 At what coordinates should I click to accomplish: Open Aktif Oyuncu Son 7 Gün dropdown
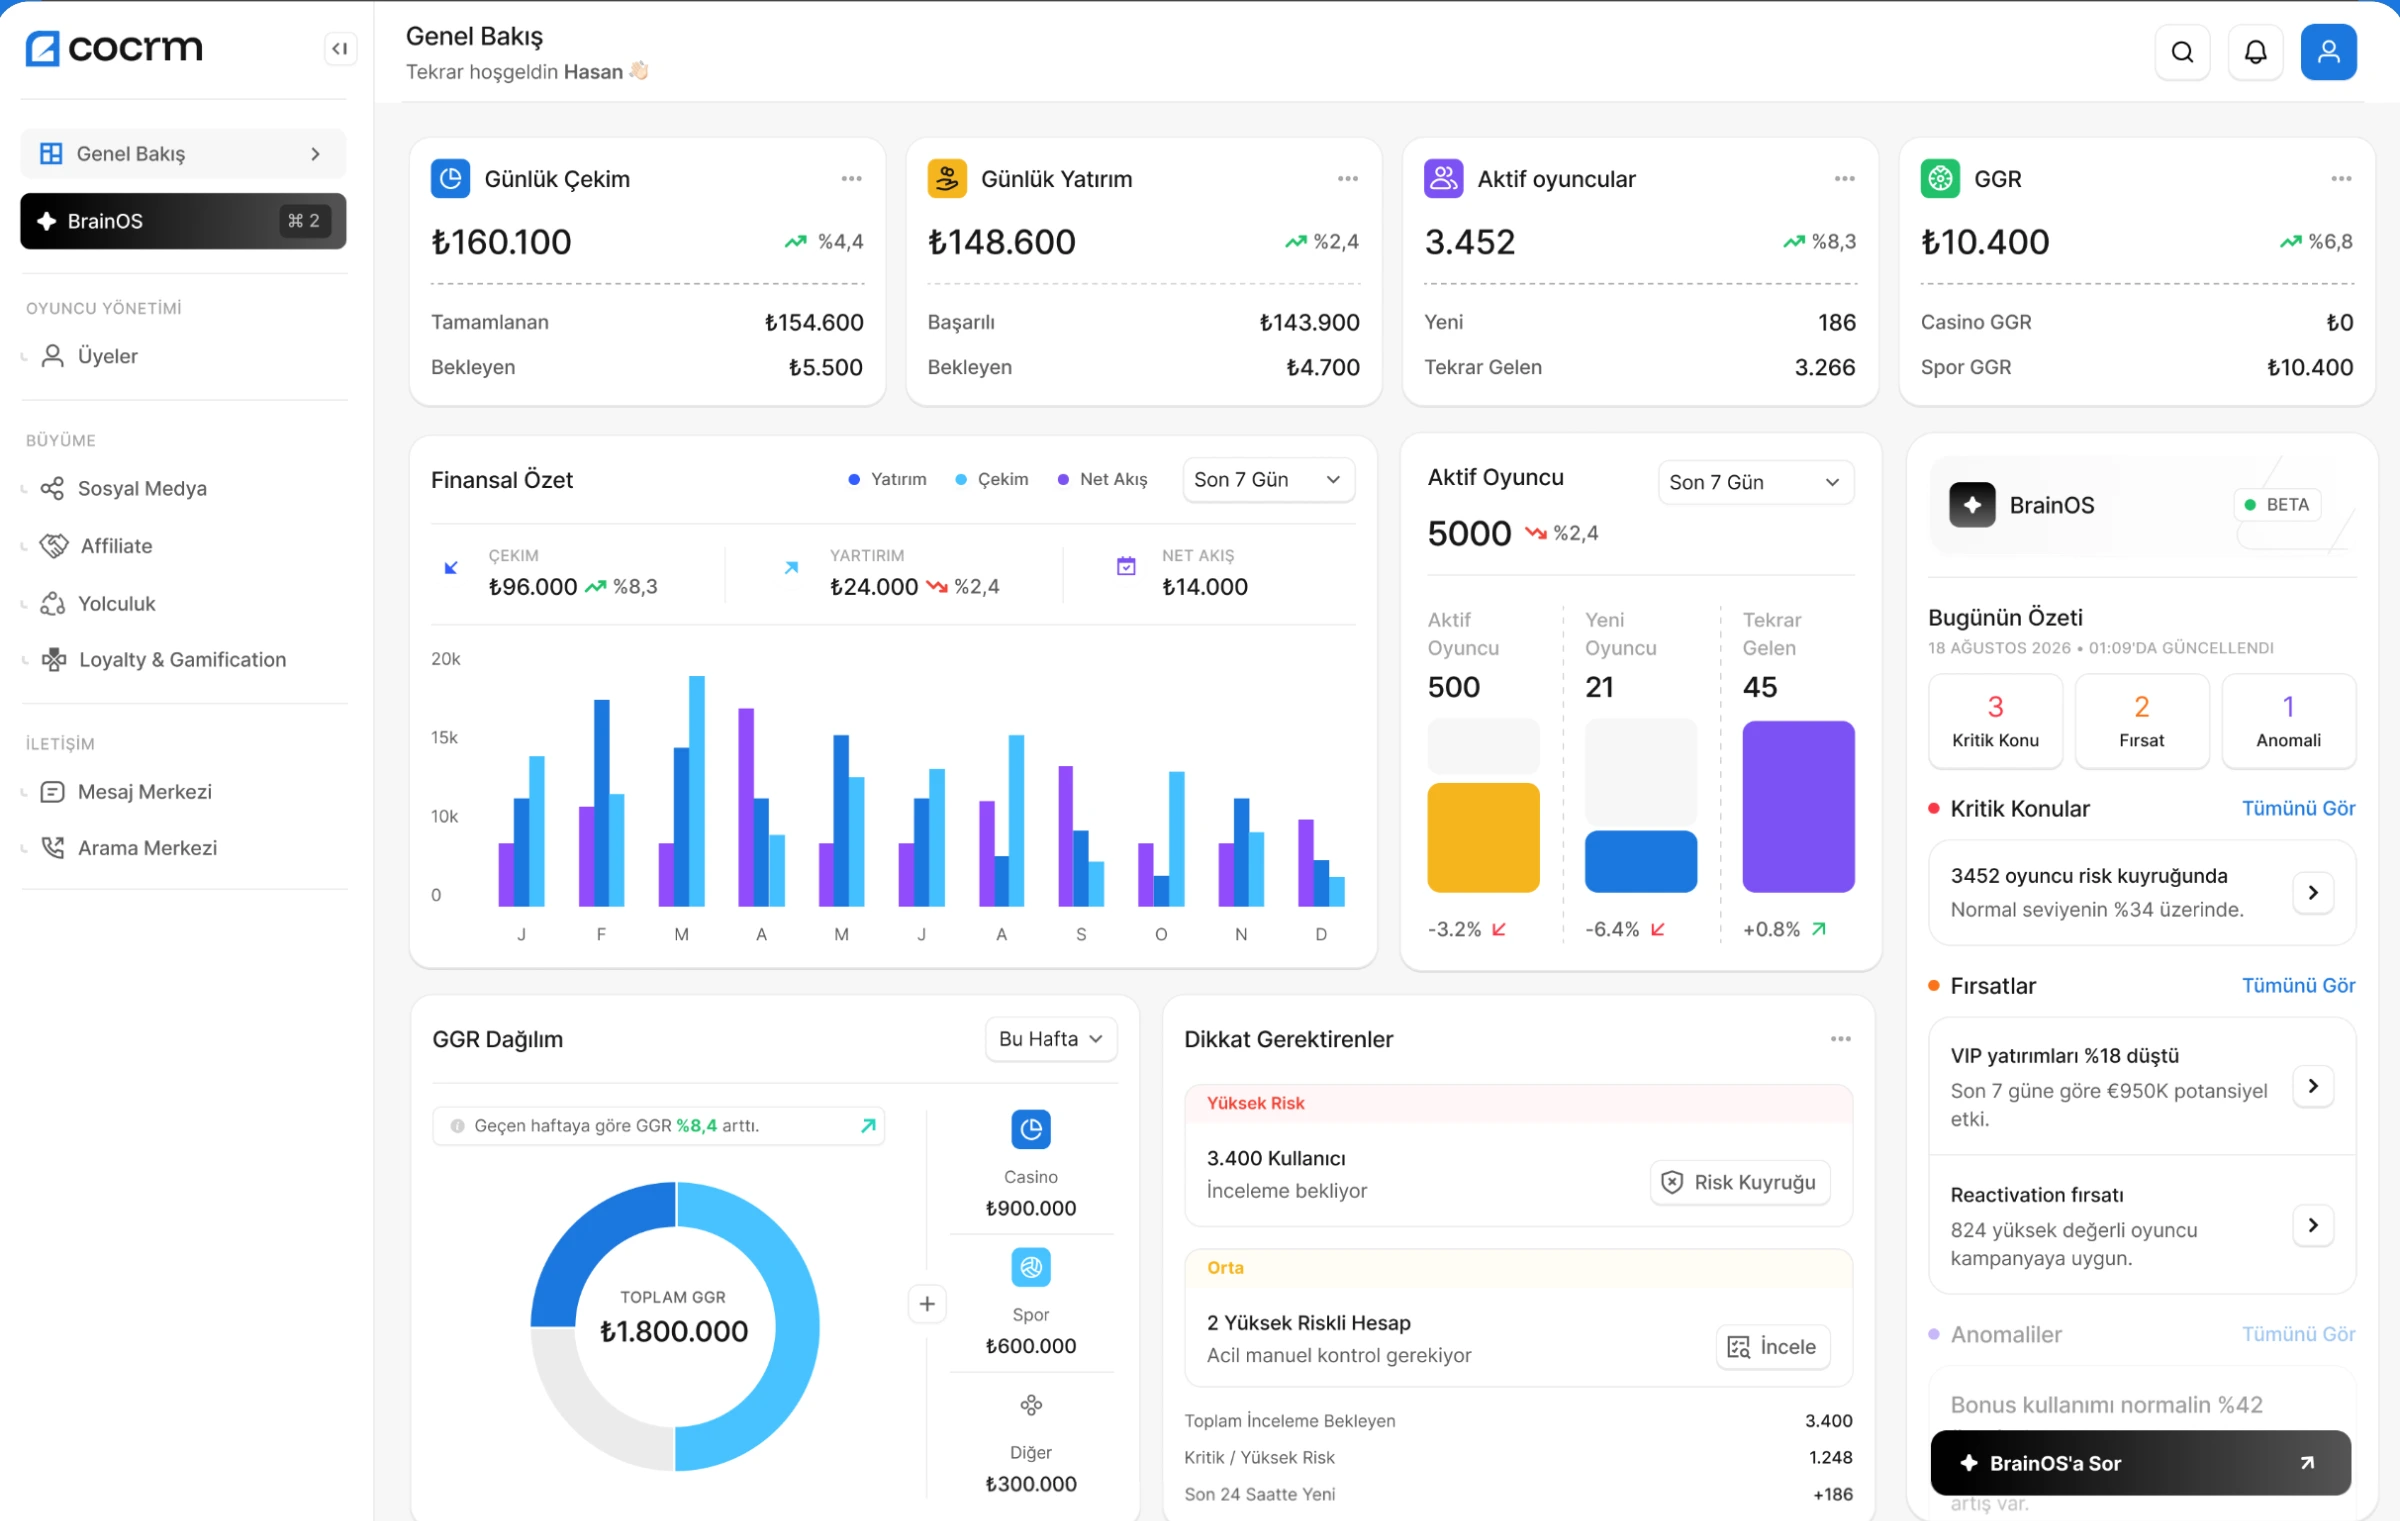pos(1756,482)
